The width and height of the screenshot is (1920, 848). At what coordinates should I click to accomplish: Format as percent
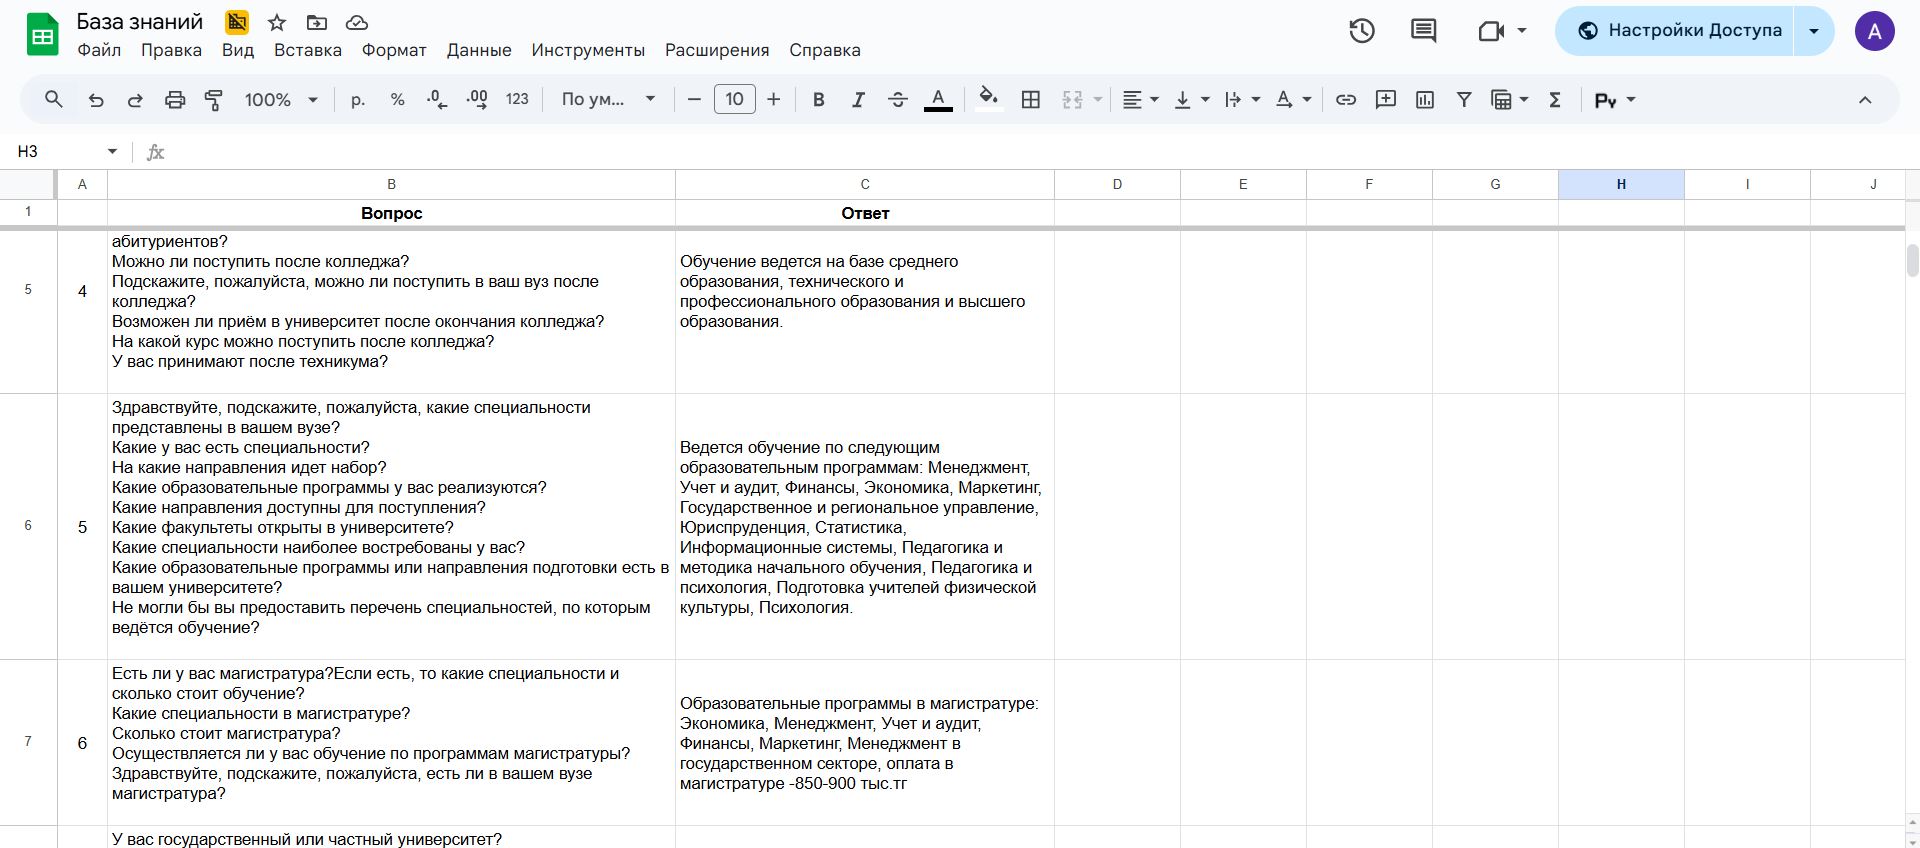pos(397,99)
